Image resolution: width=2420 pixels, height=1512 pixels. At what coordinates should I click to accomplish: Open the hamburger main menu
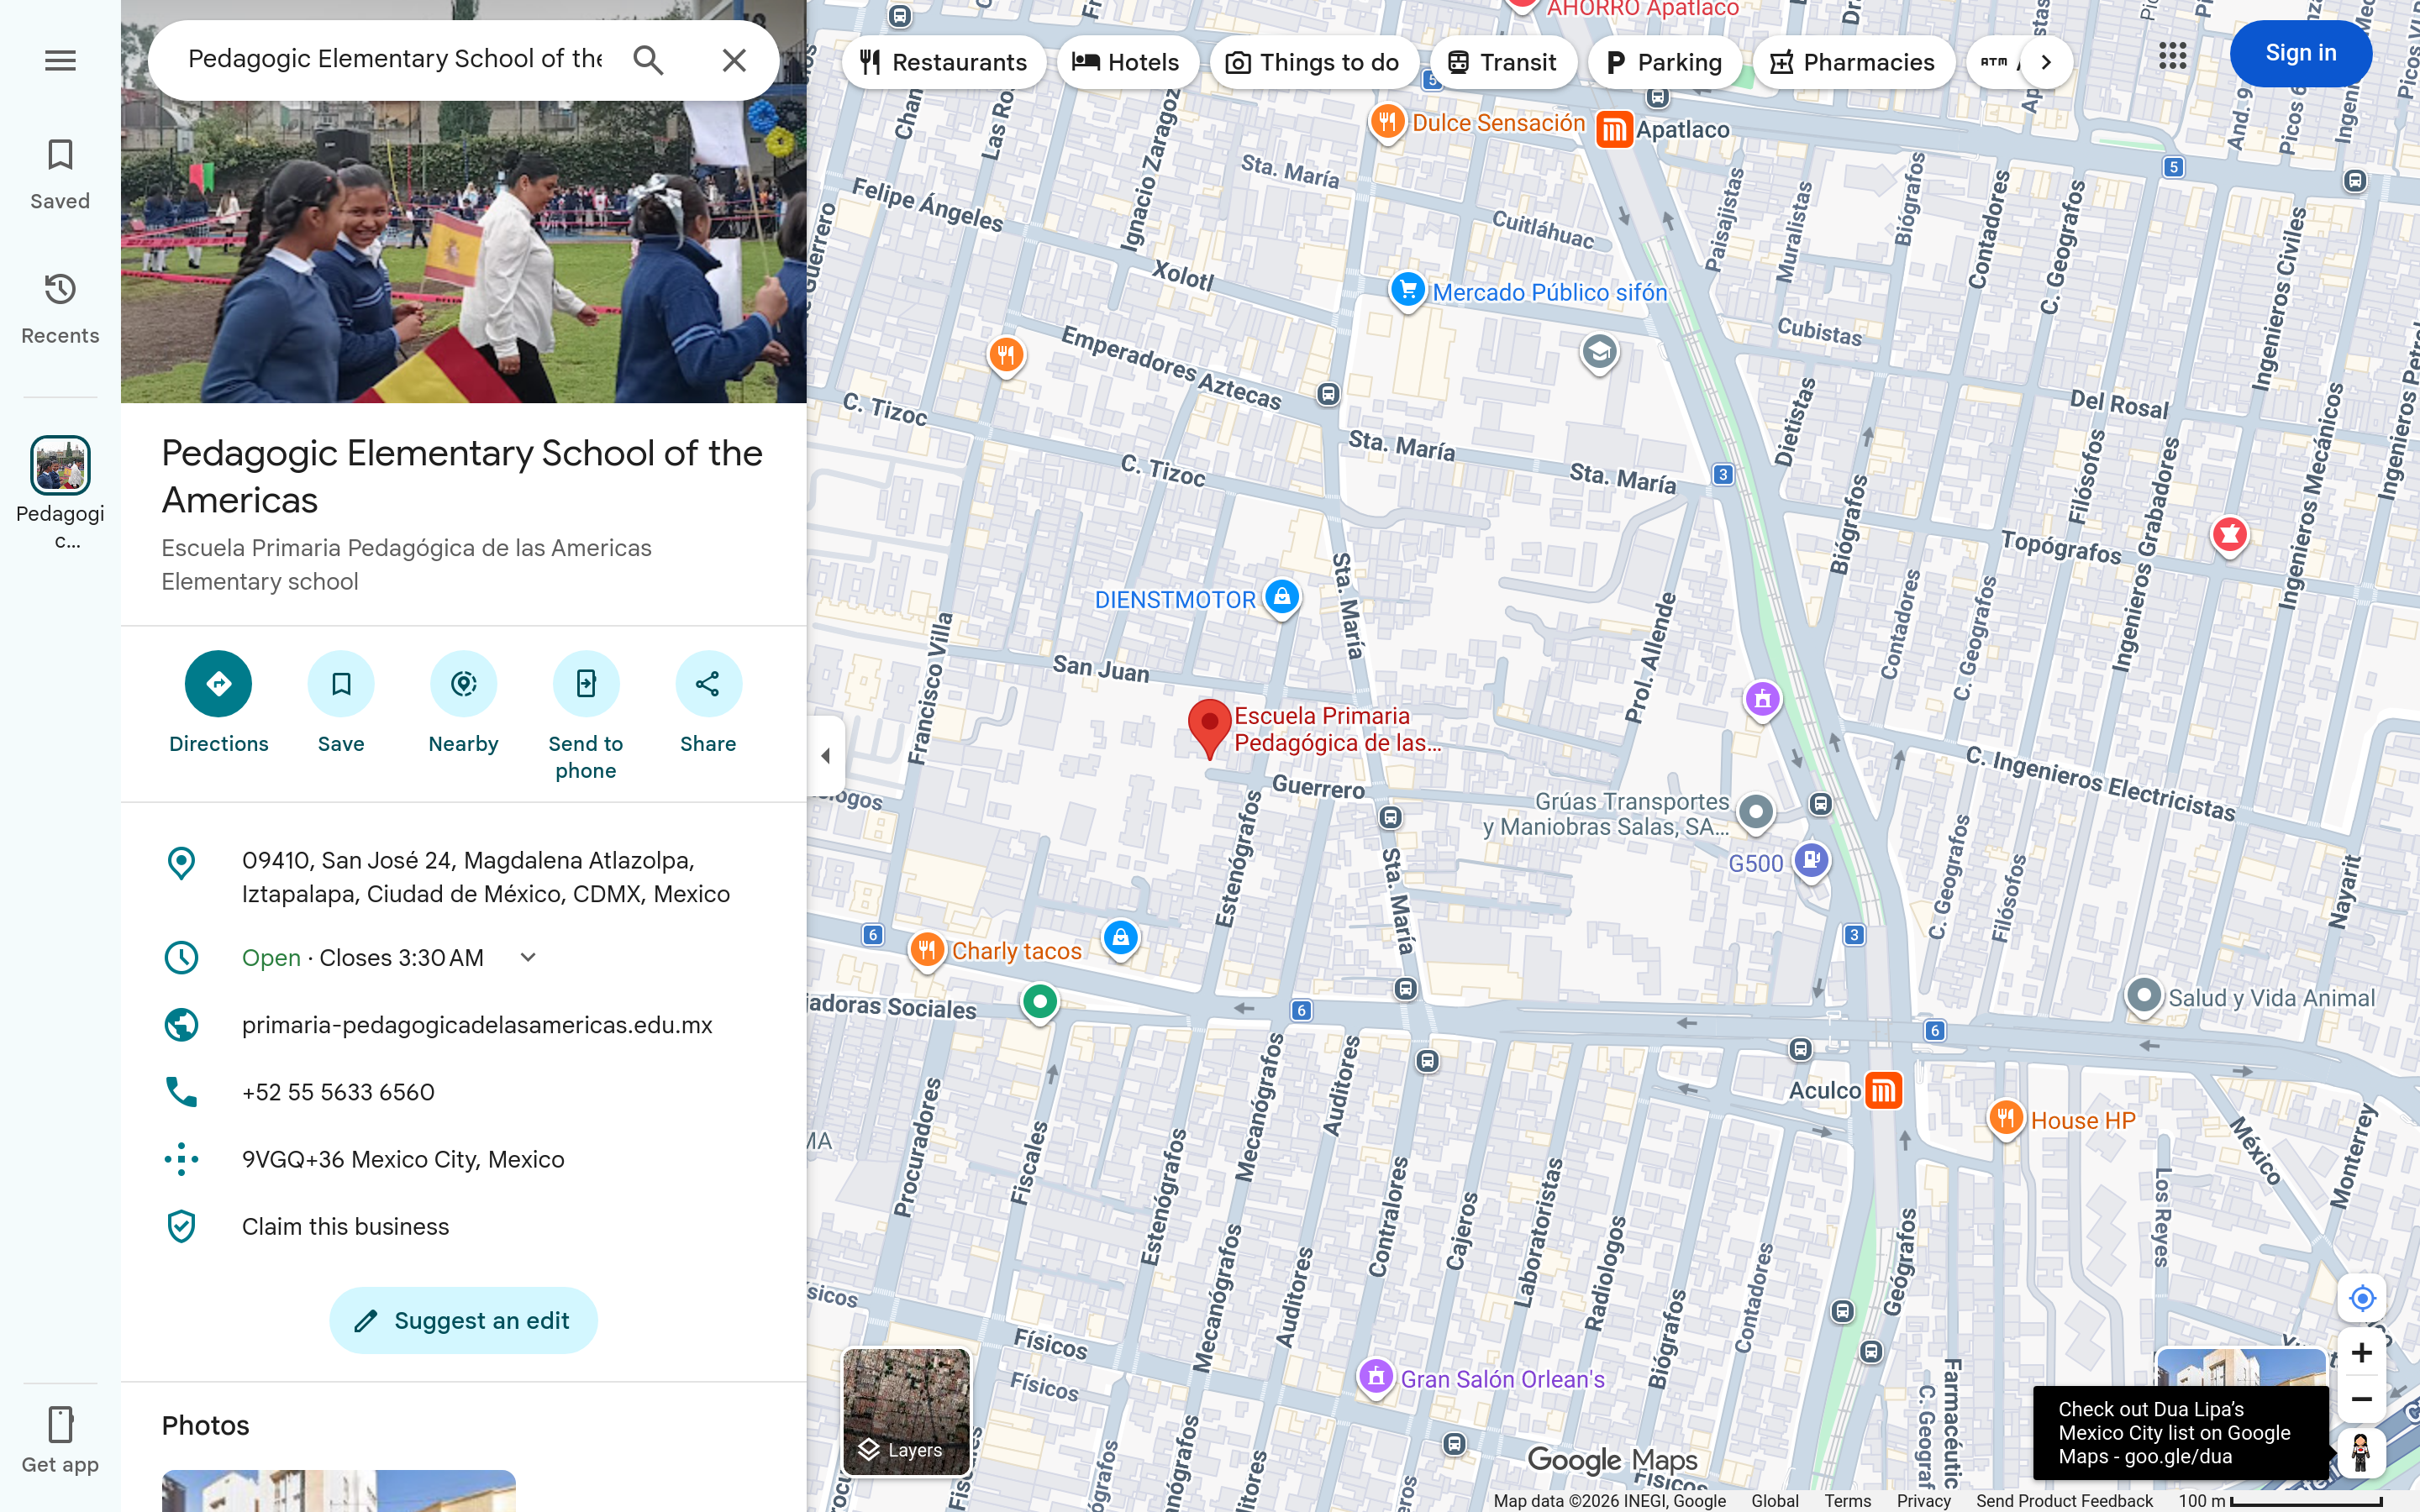60,60
